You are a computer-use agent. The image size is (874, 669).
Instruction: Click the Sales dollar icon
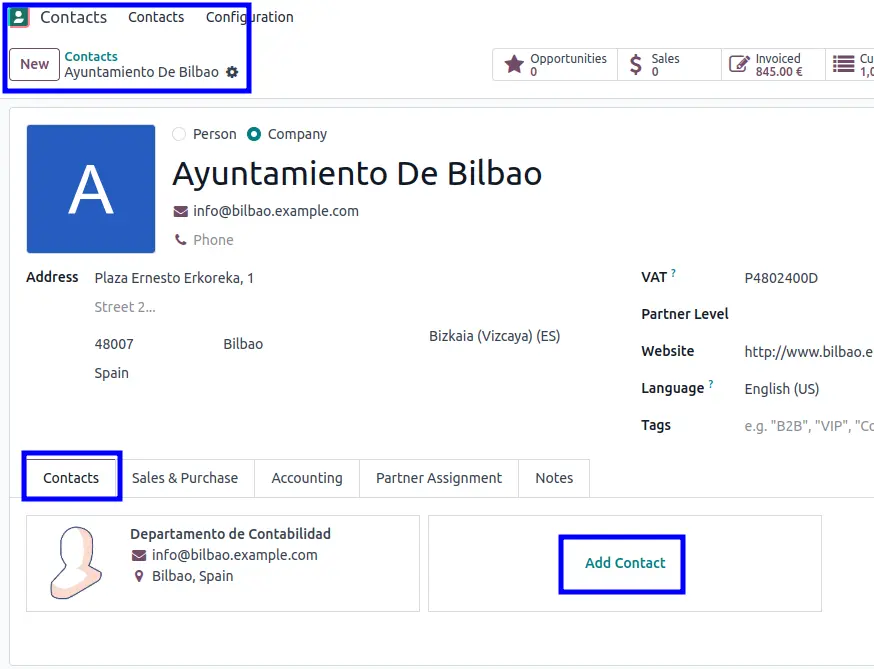[635, 64]
